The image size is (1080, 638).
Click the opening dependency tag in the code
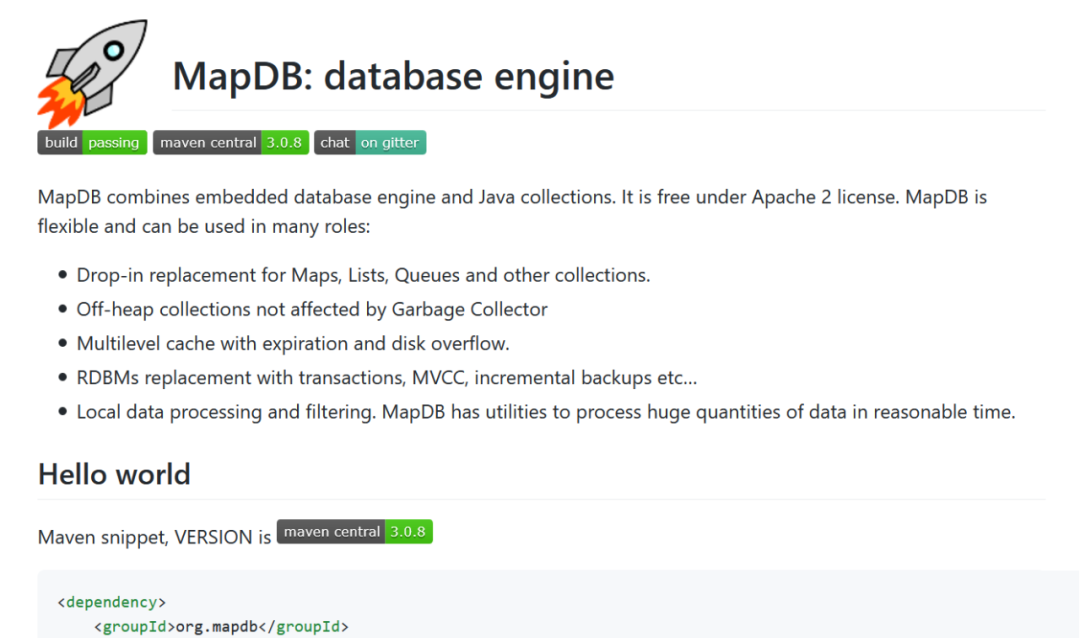pyautogui.click(x=112, y=602)
